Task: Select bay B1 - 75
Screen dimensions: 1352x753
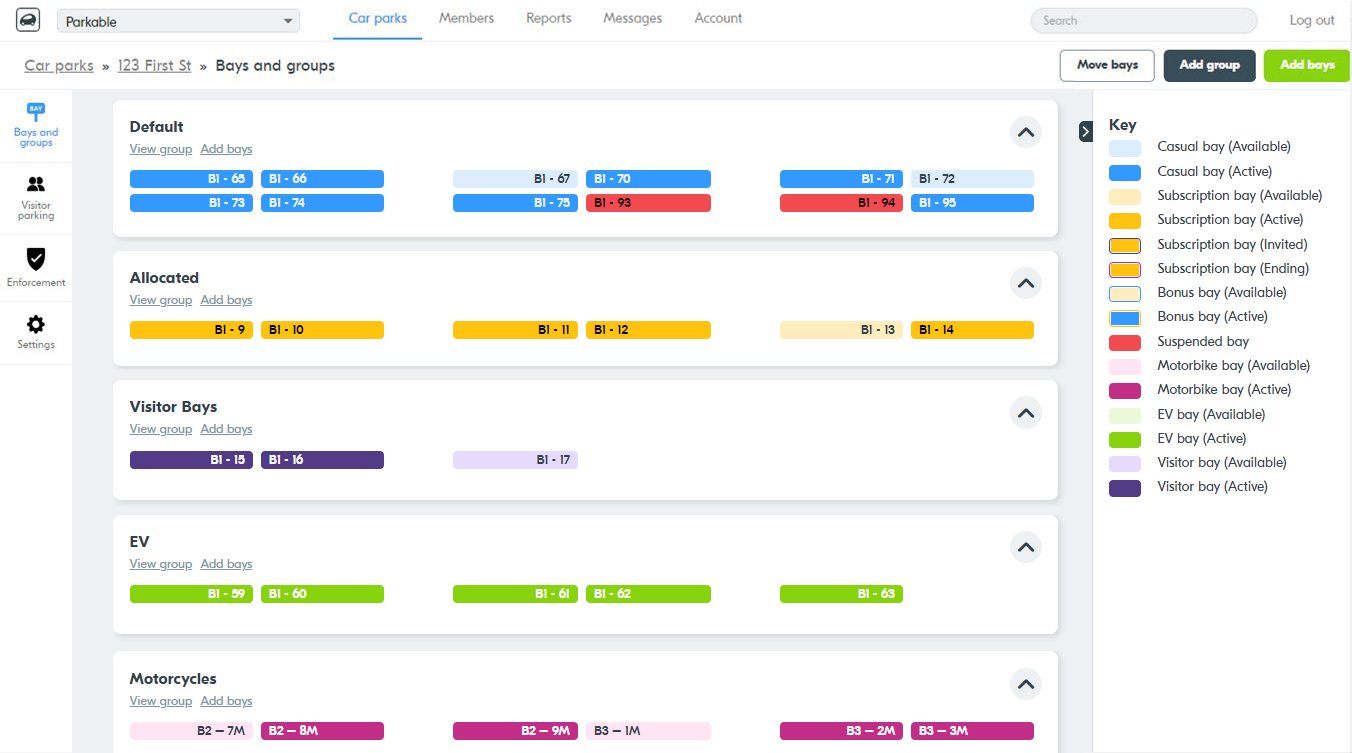Action: pyautogui.click(x=515, y=203)
